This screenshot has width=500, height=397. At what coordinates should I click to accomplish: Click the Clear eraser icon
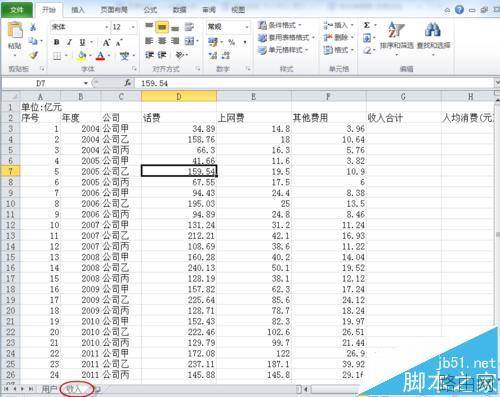coord(367,51)
